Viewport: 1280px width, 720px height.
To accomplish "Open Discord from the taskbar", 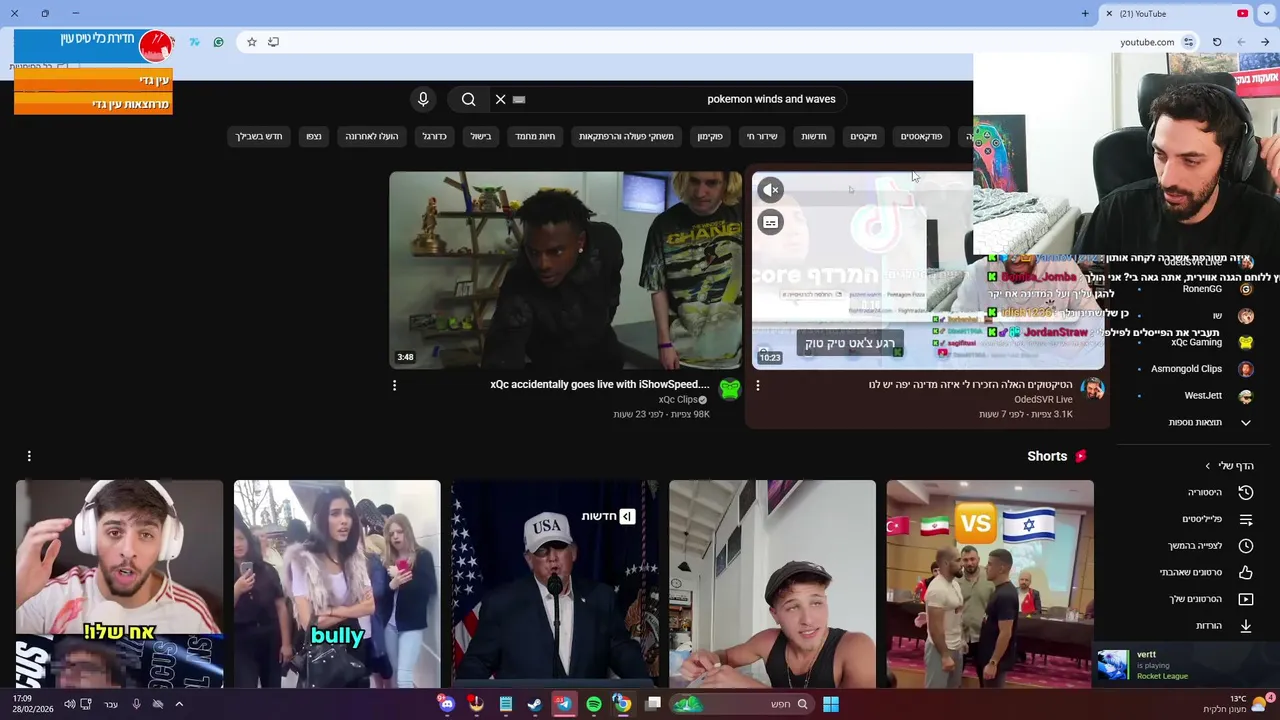I will [x=446, y=704].
